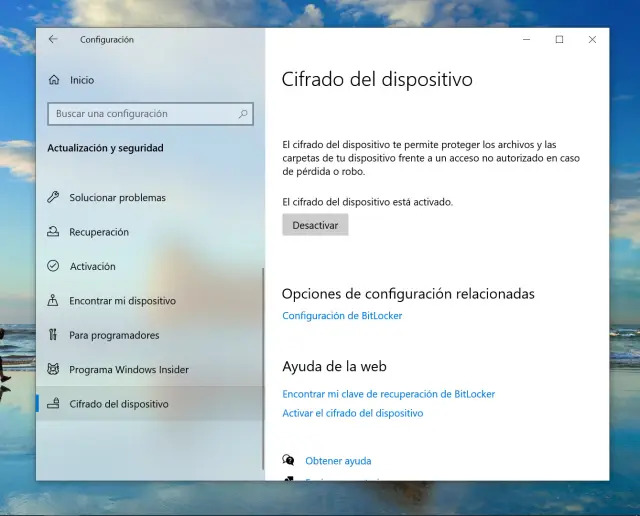Click the Obtener ayuda chat icon
This screenshot has height=516, width=640.
click(x=289, y=461)
